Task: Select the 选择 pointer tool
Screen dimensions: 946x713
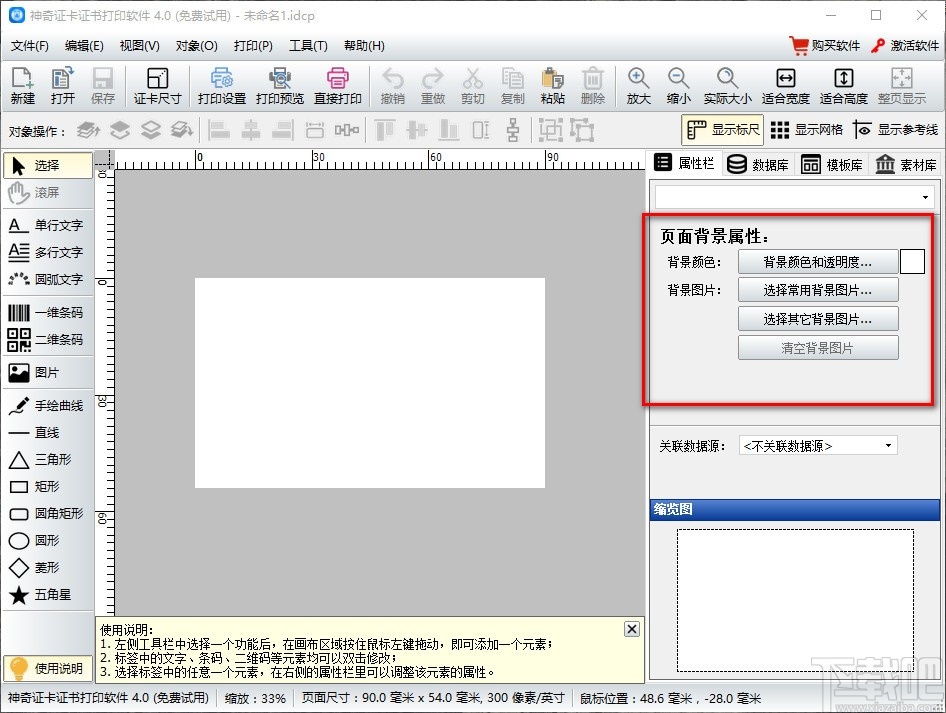Action: pyautogui.click(x=48, y=165)
